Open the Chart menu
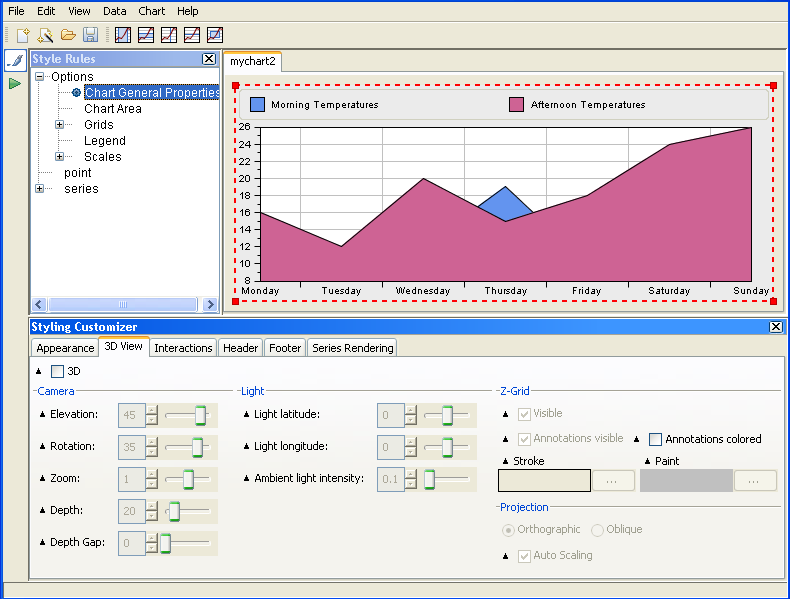This screenshot has height=599, width=790. (152, 11)
